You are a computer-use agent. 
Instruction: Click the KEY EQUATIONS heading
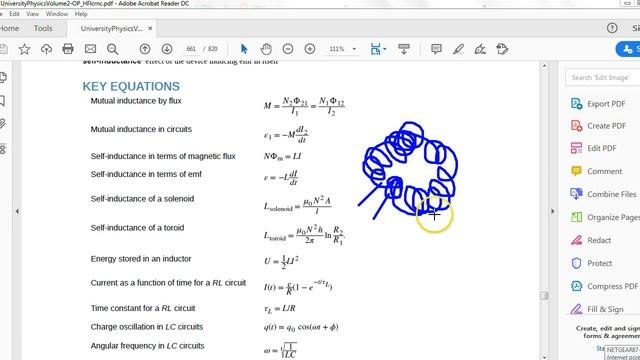(x=131, y=87)
